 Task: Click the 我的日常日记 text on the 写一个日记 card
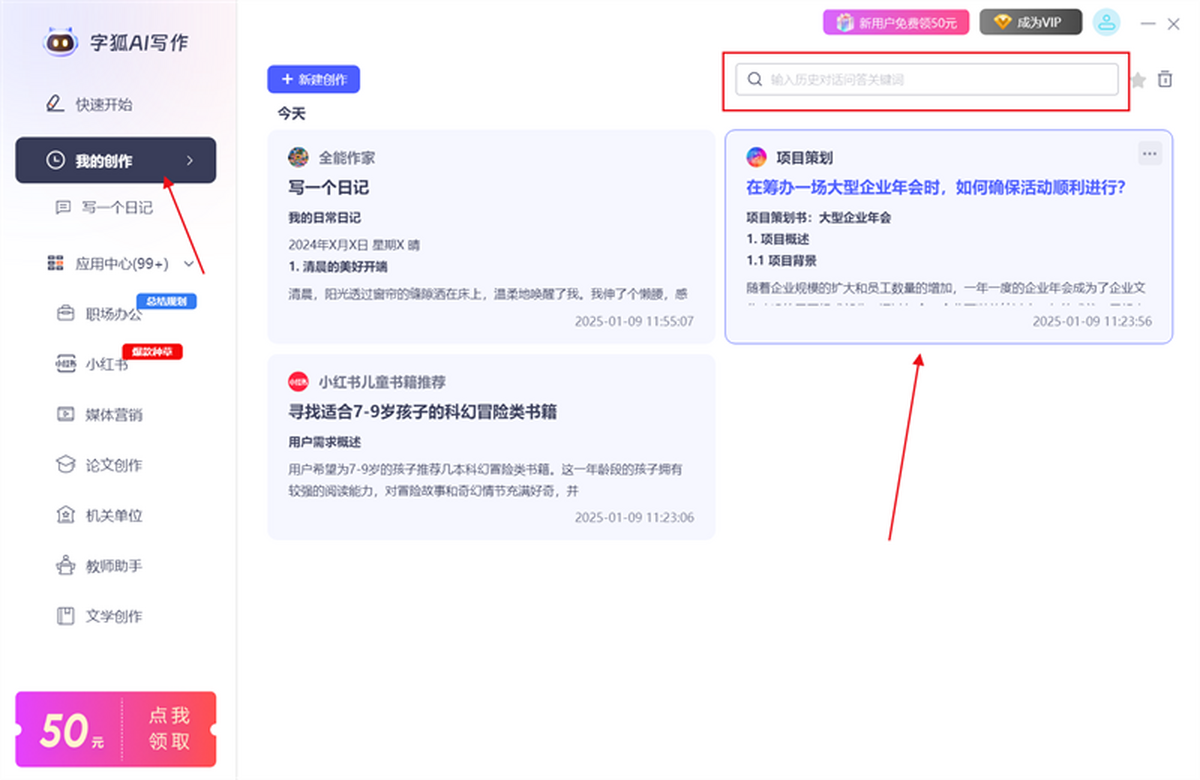point(324,217)
